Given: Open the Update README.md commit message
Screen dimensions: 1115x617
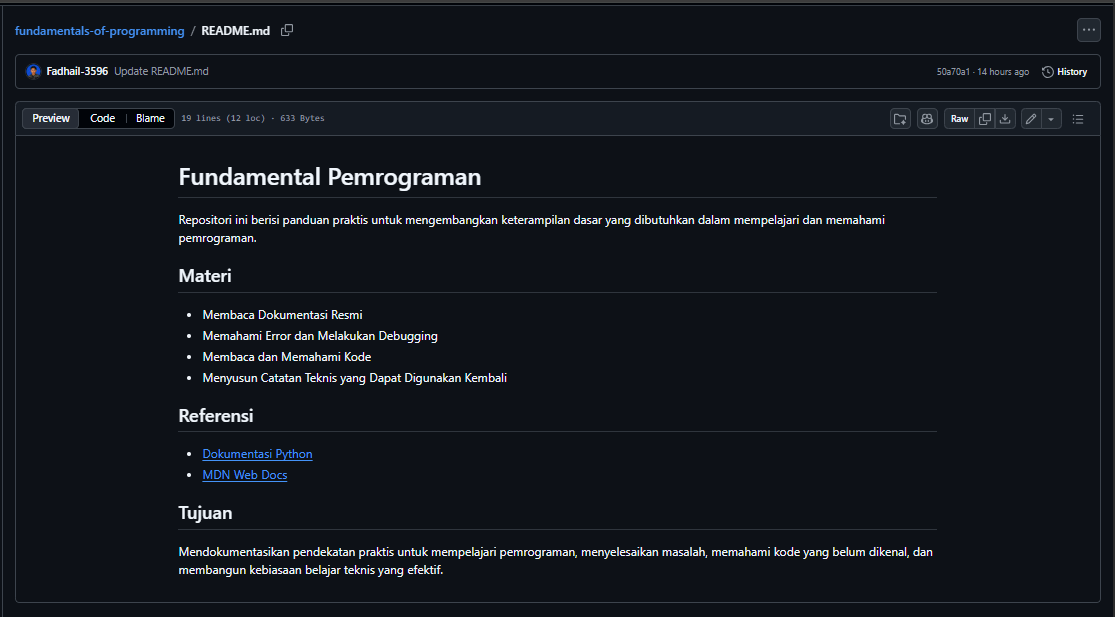Looking at the screenshot, I should click(161, 72).
